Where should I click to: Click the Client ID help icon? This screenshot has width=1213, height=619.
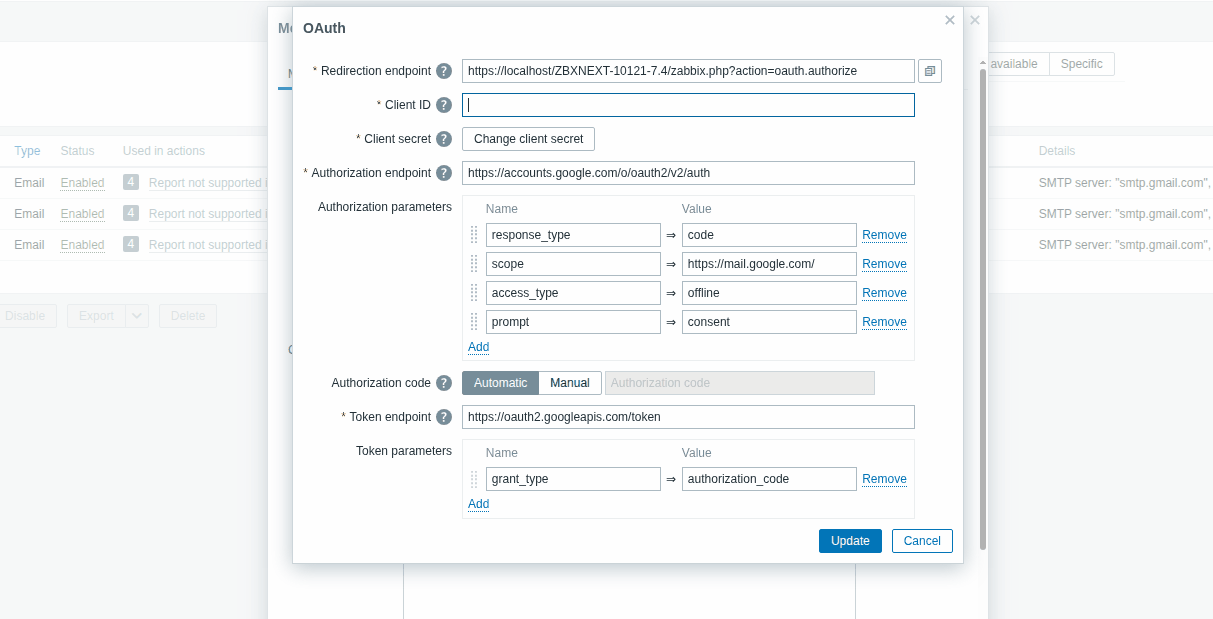tap(444, 105)
